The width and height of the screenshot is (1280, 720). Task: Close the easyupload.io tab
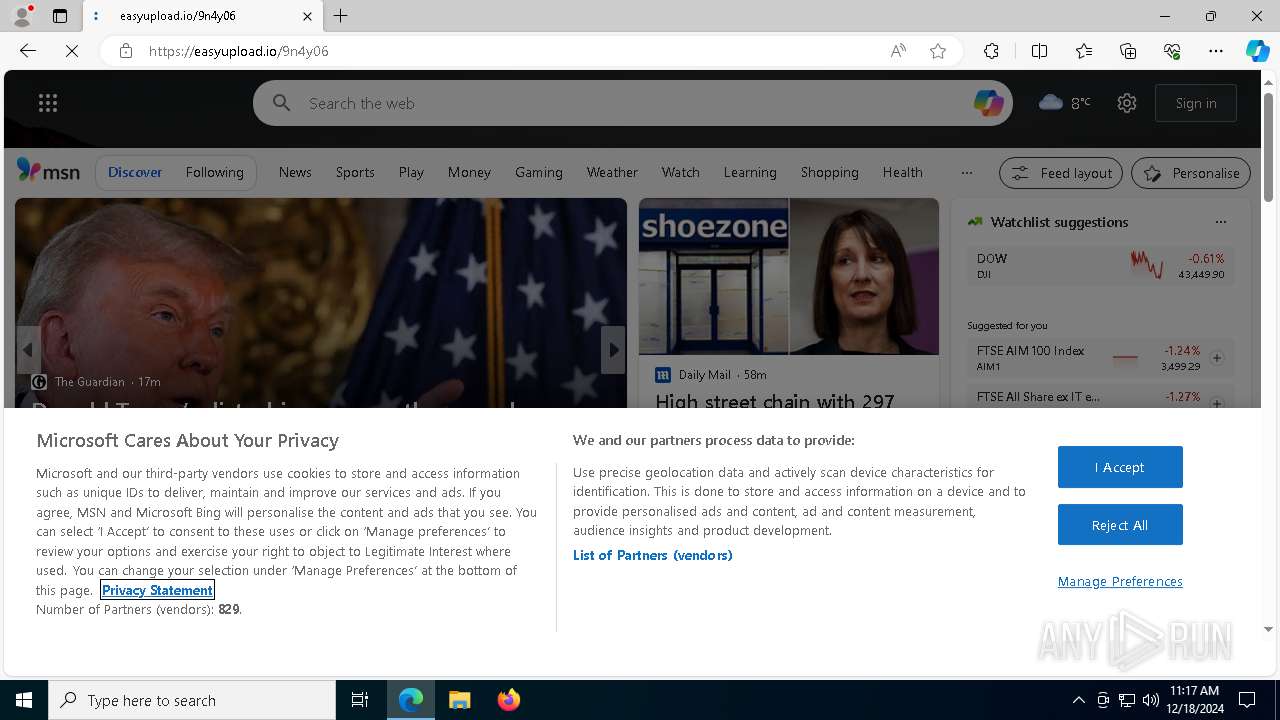click(307, 16)
